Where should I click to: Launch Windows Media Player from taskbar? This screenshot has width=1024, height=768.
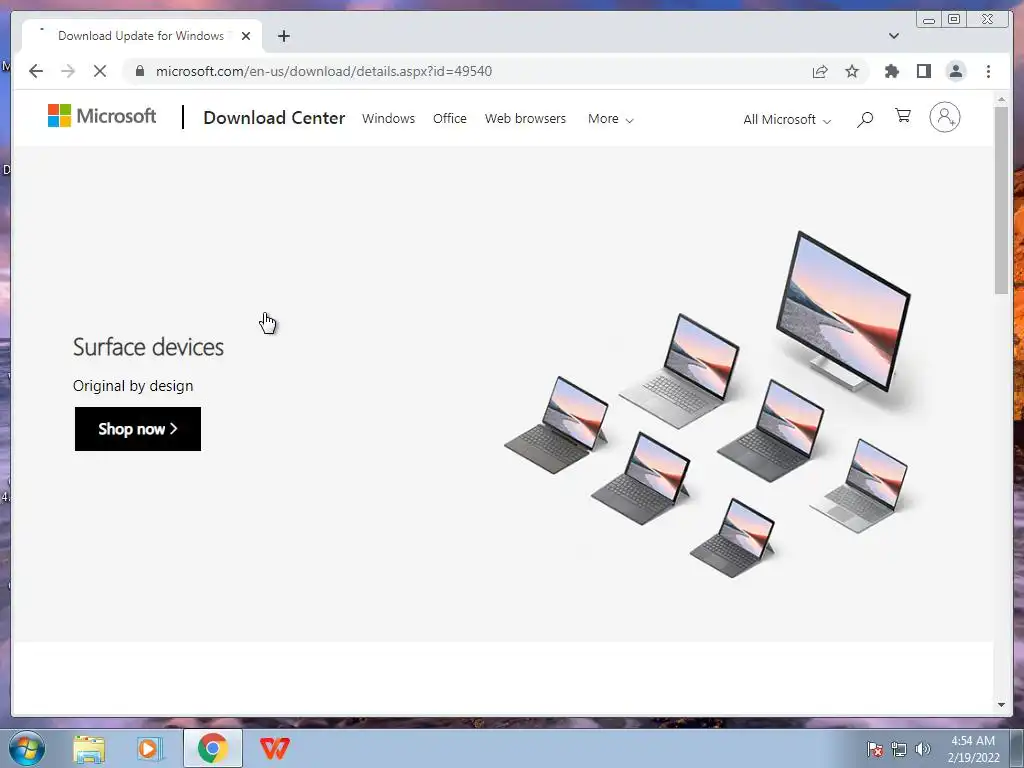150,748
